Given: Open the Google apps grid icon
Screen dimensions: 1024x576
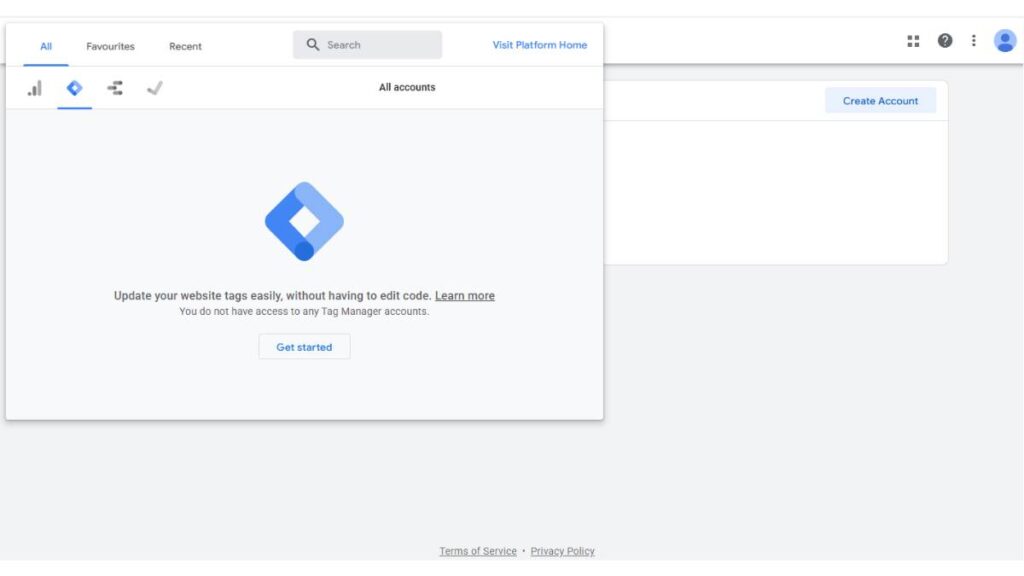Looking at the screenshot, I should point(913,41).
